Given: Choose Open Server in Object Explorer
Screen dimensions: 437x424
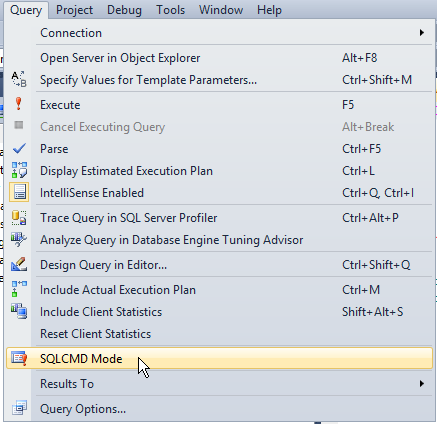Looking at the screenshot, I should pyautogui.click(x=219, y=58).
